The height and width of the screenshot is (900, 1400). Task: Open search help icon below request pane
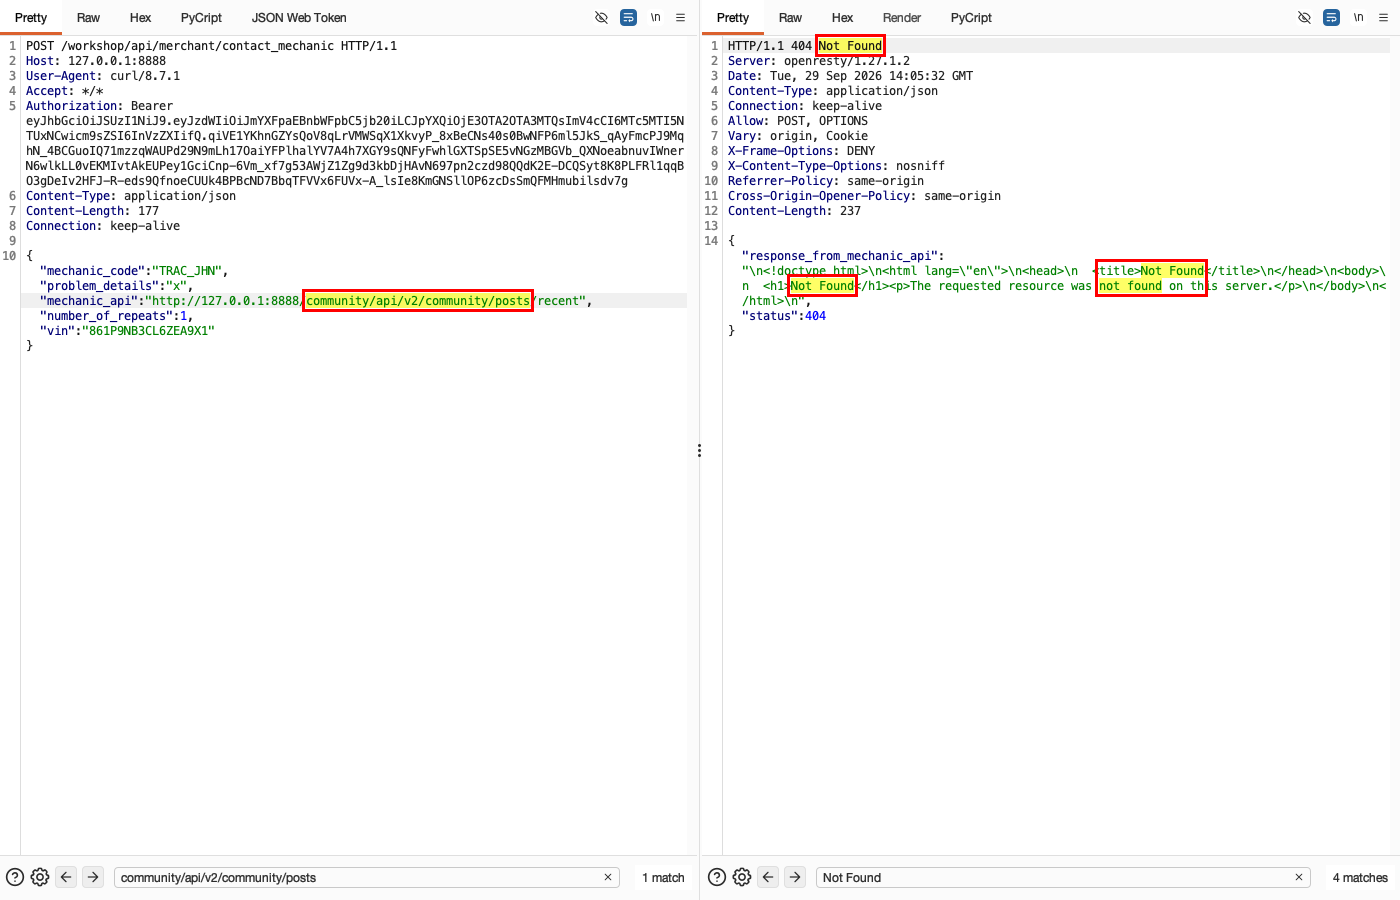[15, 877]
